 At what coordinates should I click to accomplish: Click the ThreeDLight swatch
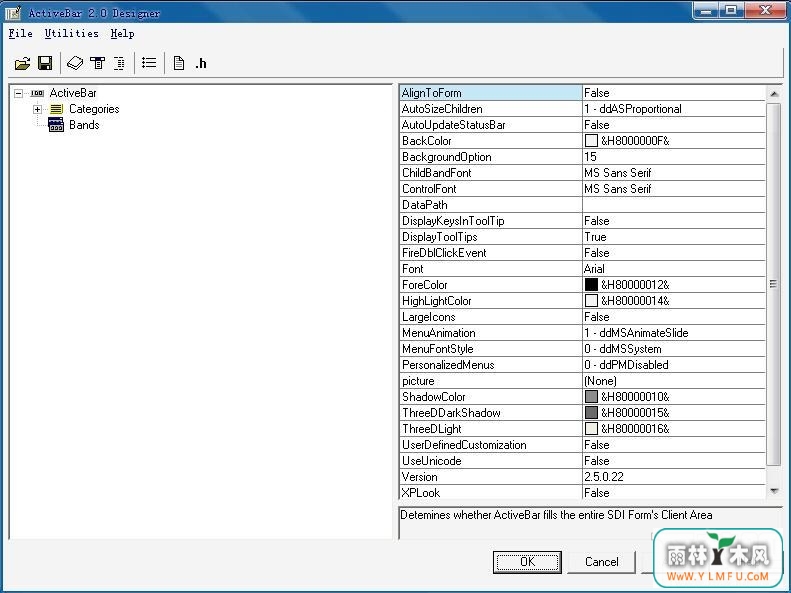(x=591, y=429)
